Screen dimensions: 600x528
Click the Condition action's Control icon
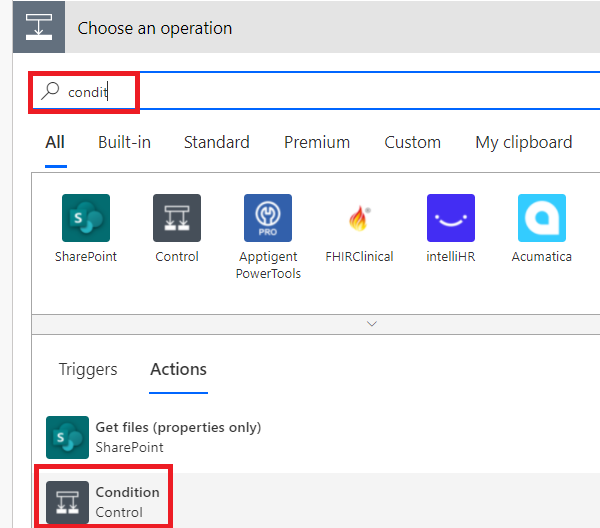coord(68,502)
